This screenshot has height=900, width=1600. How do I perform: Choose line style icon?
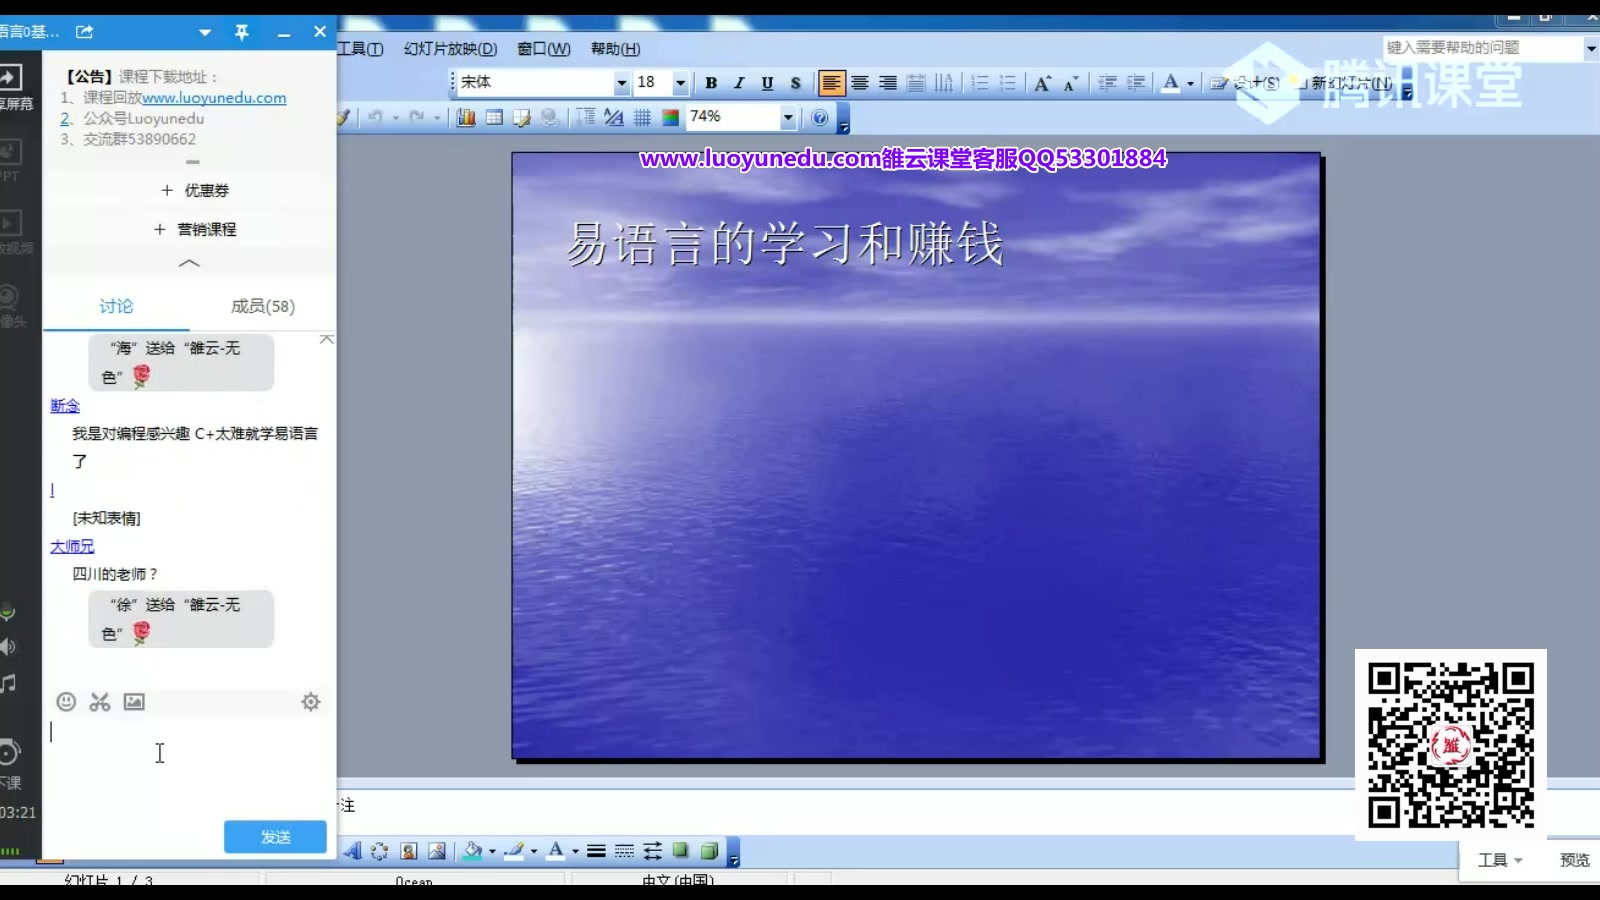coord(596,851)
